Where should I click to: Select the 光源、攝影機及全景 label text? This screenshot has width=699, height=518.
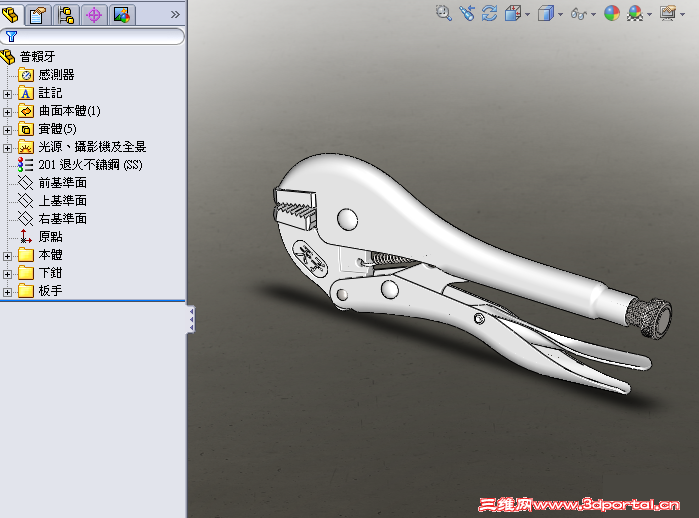click(92, 147)
